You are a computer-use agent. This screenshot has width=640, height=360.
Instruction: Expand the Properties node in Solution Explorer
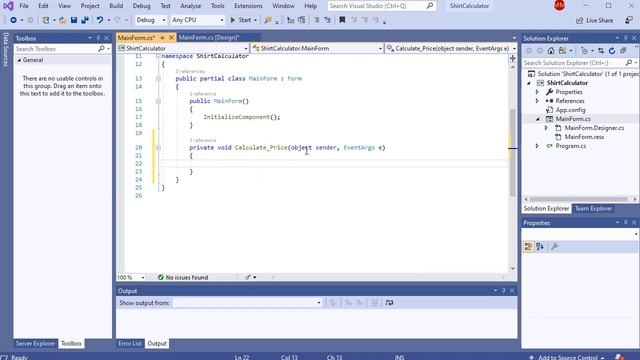click(x=538, y=92)
